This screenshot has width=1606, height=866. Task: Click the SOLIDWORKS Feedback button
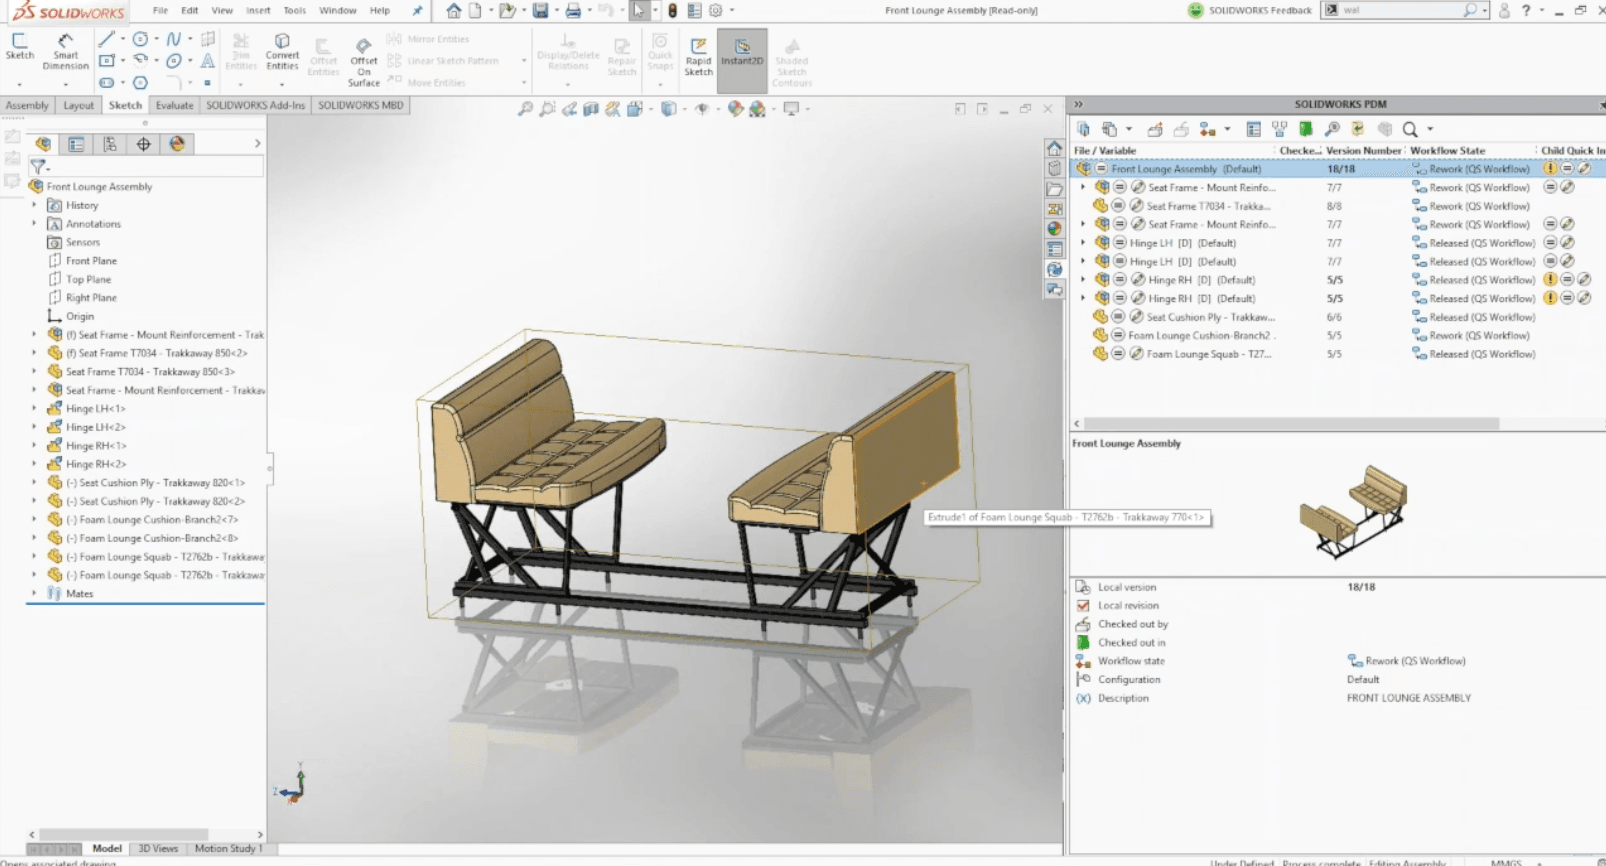(1250, 10)
